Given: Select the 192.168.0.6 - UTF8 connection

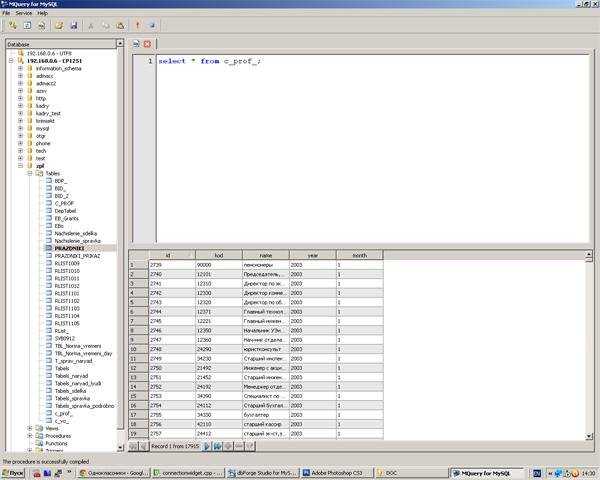Looking at the screenshot, I should 49,53.
